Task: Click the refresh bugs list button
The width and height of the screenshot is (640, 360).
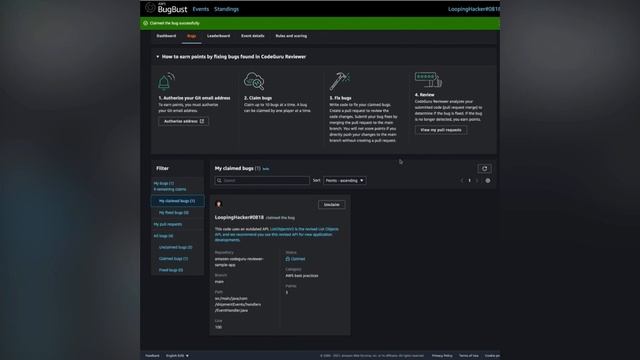Action: 484,169
